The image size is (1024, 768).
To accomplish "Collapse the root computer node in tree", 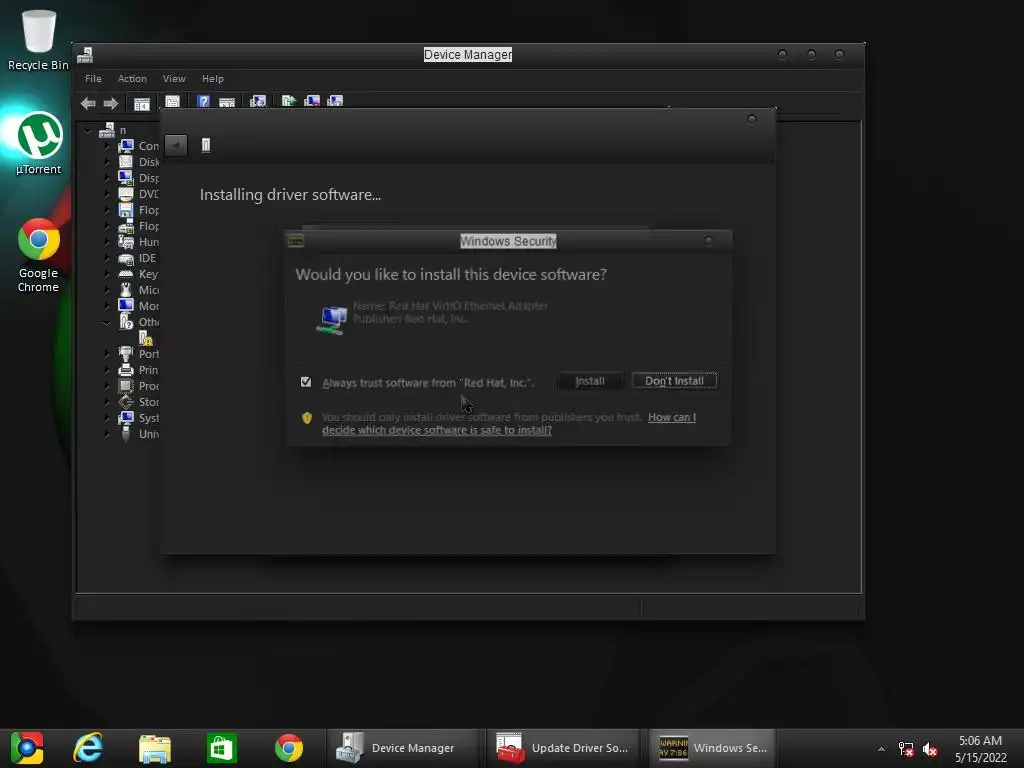I will click(x=88, y=131).
